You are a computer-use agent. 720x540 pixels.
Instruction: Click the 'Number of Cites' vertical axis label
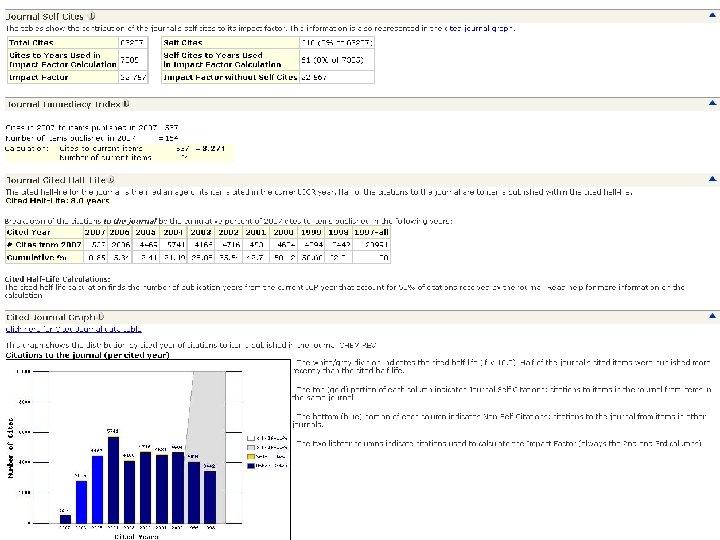point(10,448)
